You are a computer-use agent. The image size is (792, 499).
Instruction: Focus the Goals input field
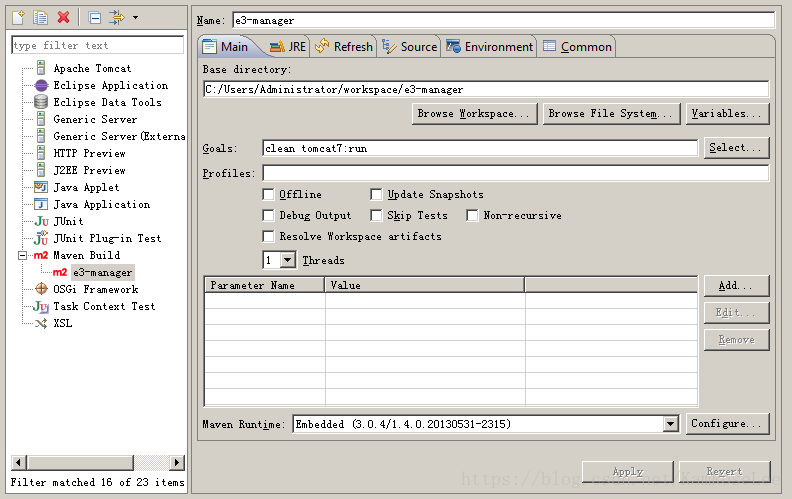point(480,148)
